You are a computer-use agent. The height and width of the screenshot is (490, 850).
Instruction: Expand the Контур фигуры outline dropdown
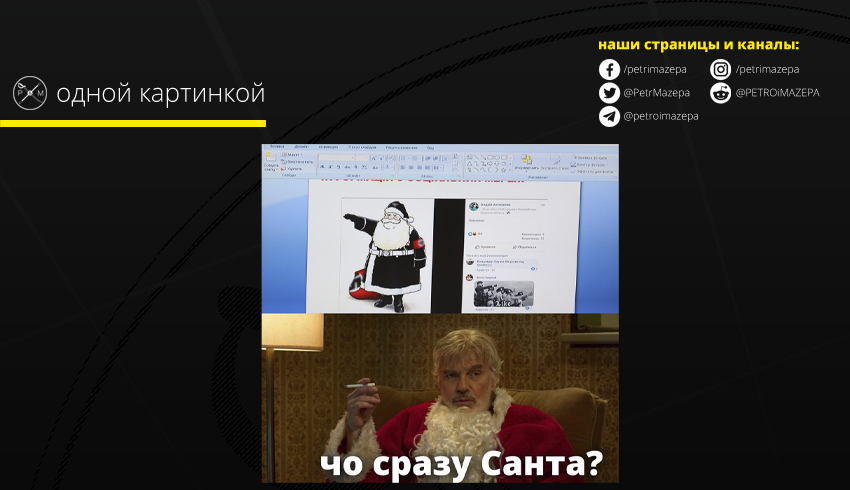click(x=591, y=163)
